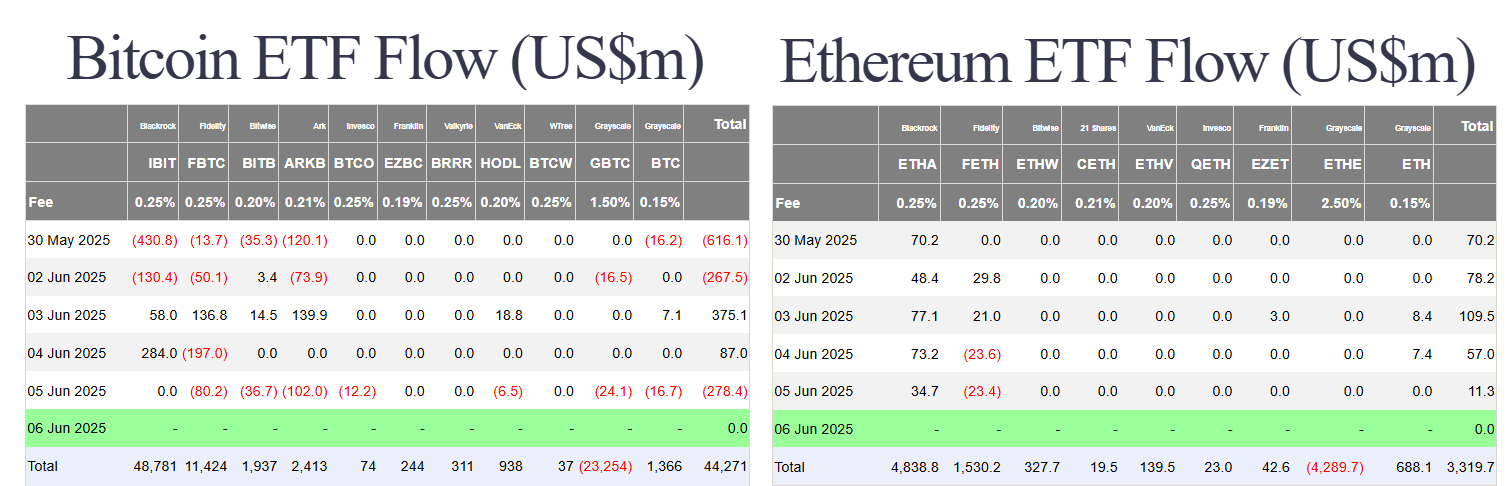The image size is (1508, 486).
Task: Click the CETH ticker column header
Action: [1097, 164]
